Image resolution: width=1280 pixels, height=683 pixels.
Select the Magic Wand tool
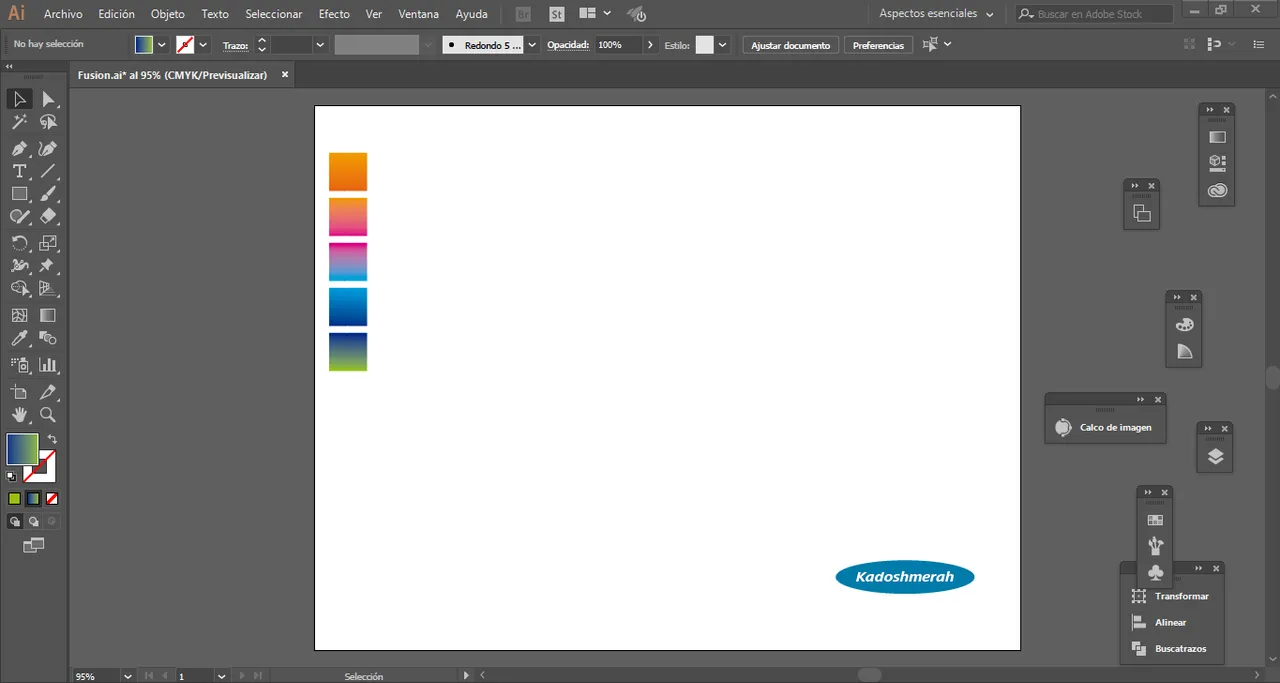19,122
